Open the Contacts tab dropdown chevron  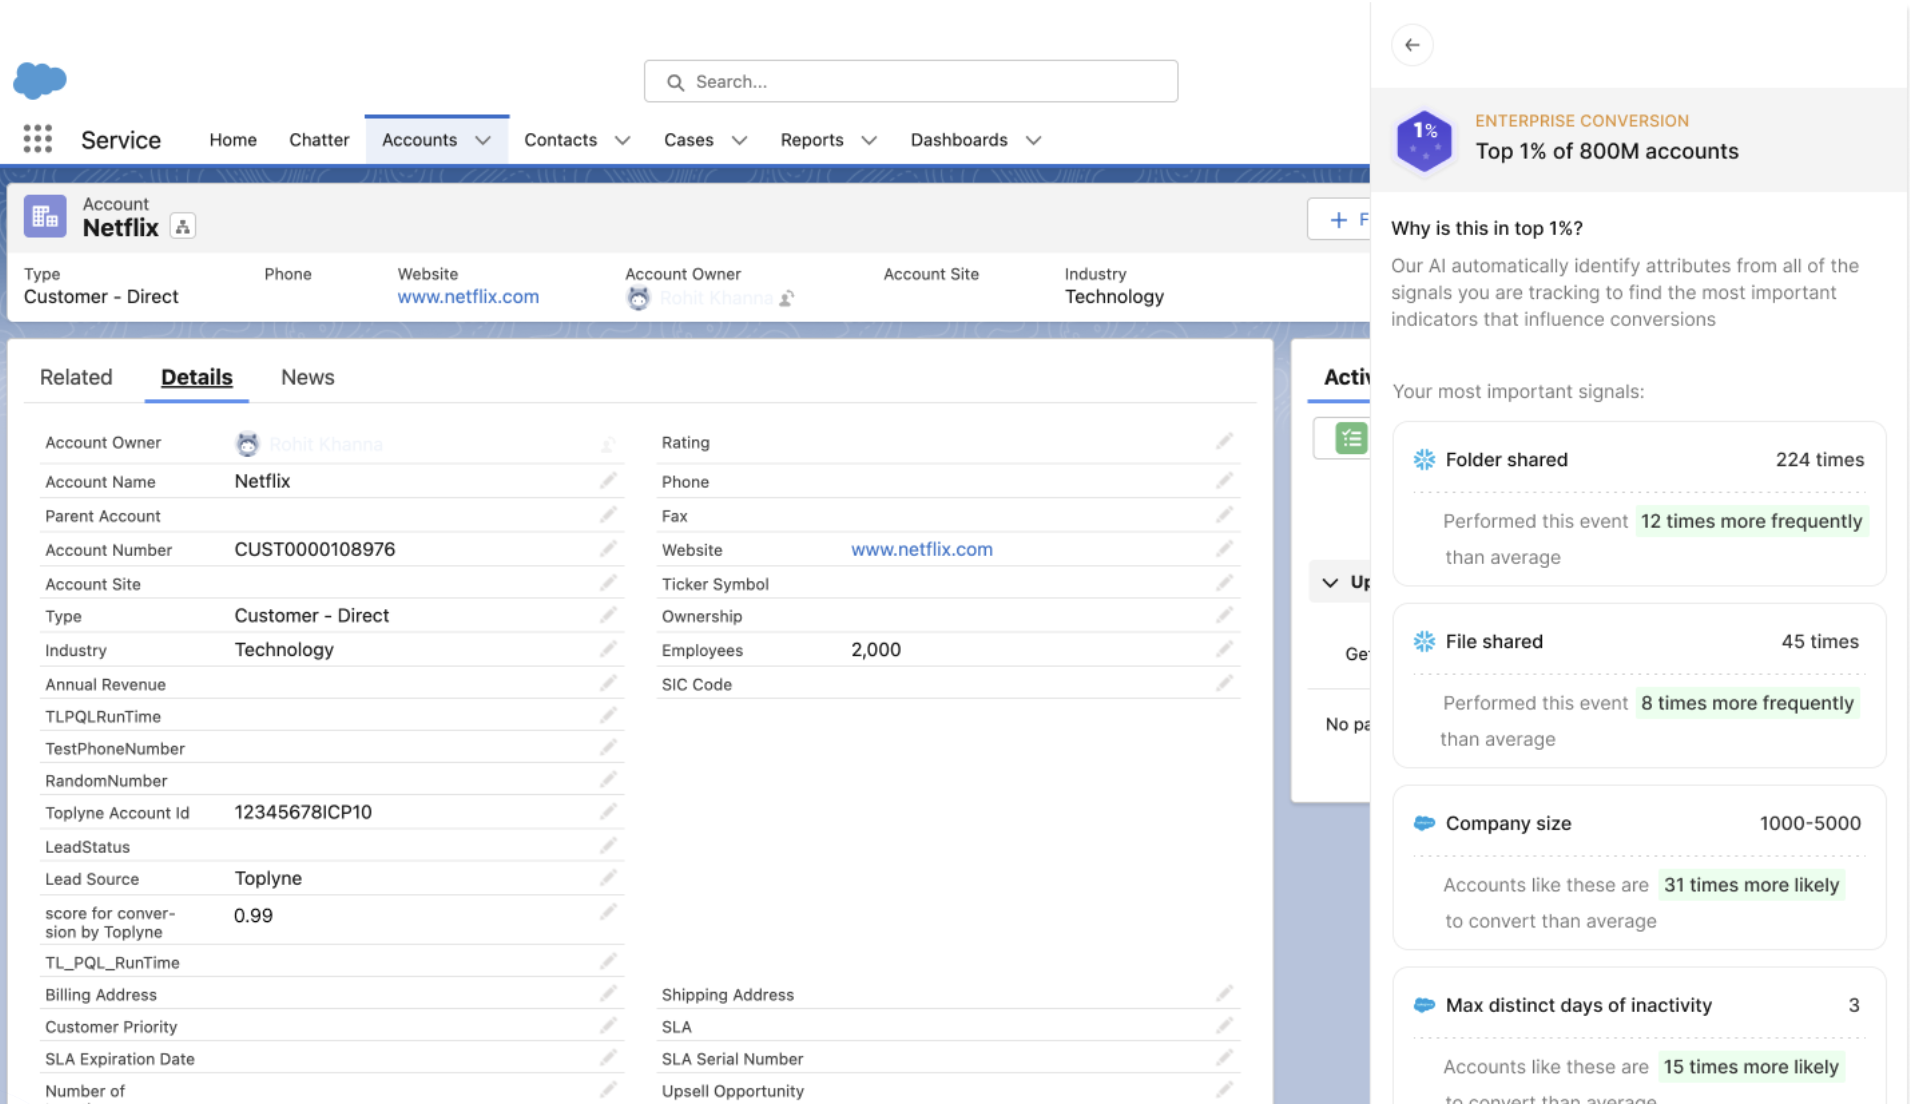pos(622,140)
